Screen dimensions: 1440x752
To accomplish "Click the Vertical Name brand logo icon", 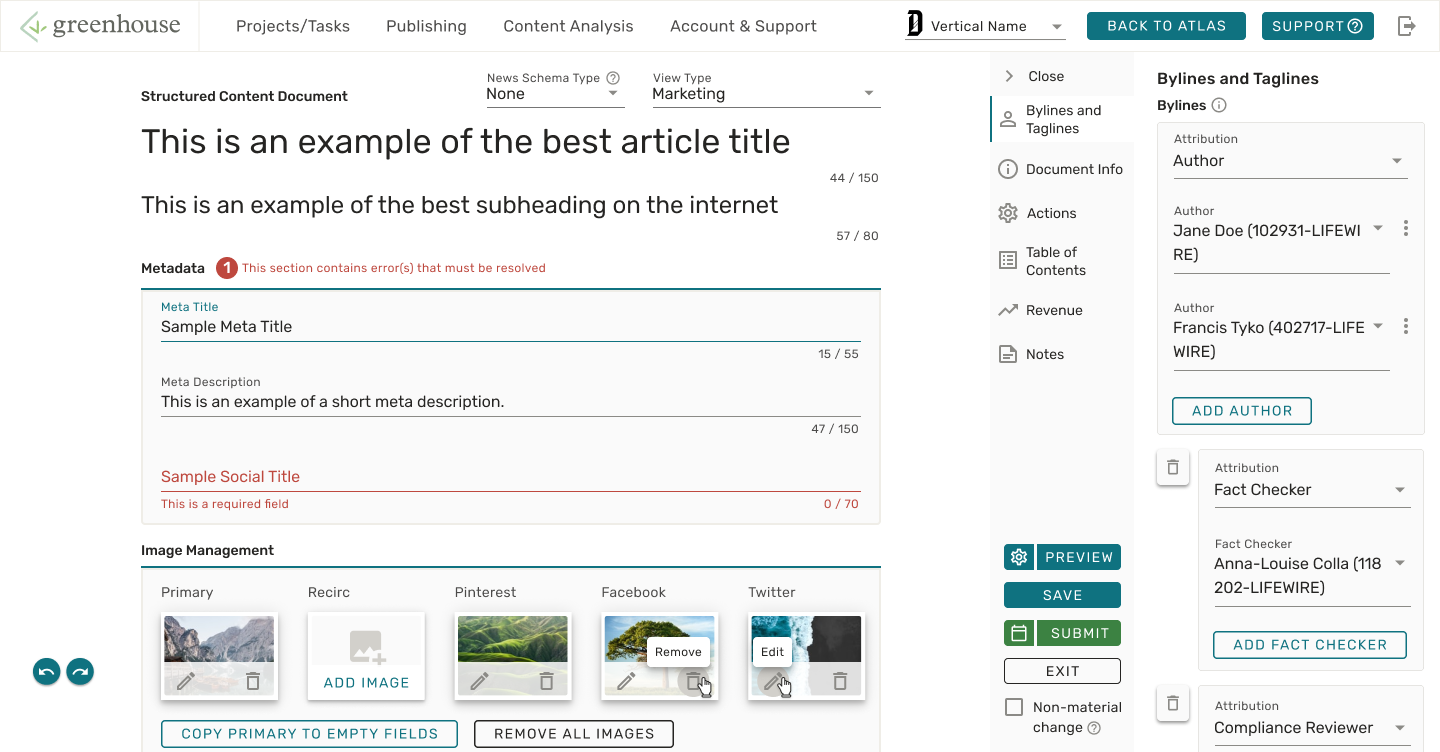I will tap(914, 25).
